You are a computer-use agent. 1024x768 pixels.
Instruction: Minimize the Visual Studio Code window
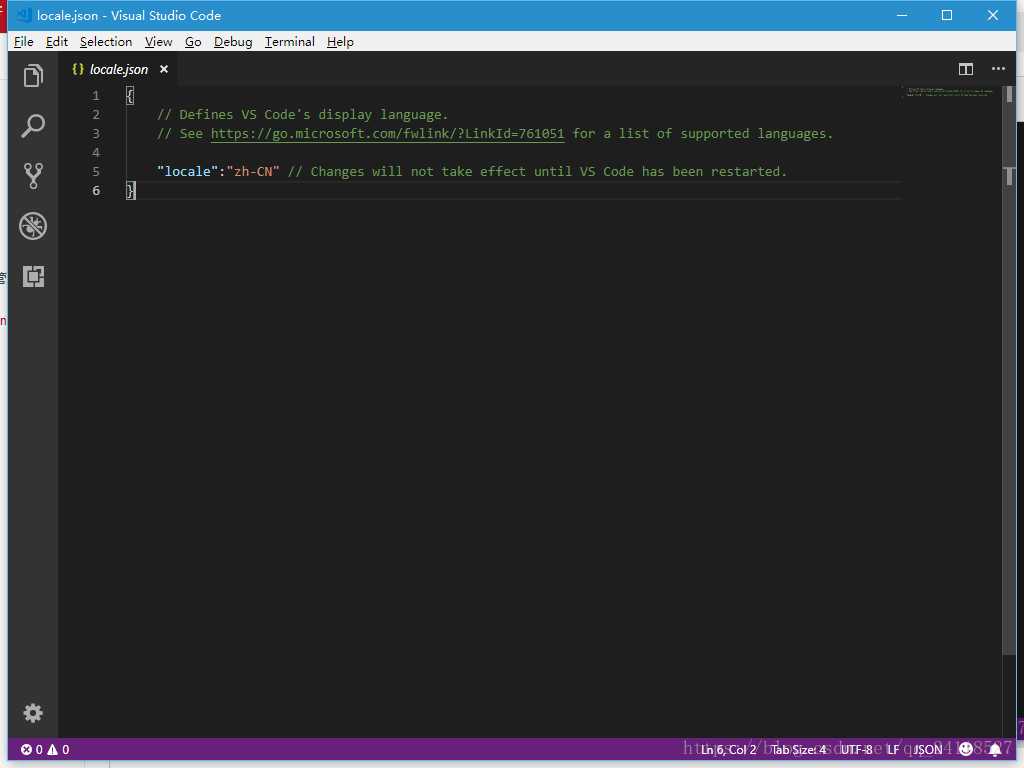[x=902, y=15]
